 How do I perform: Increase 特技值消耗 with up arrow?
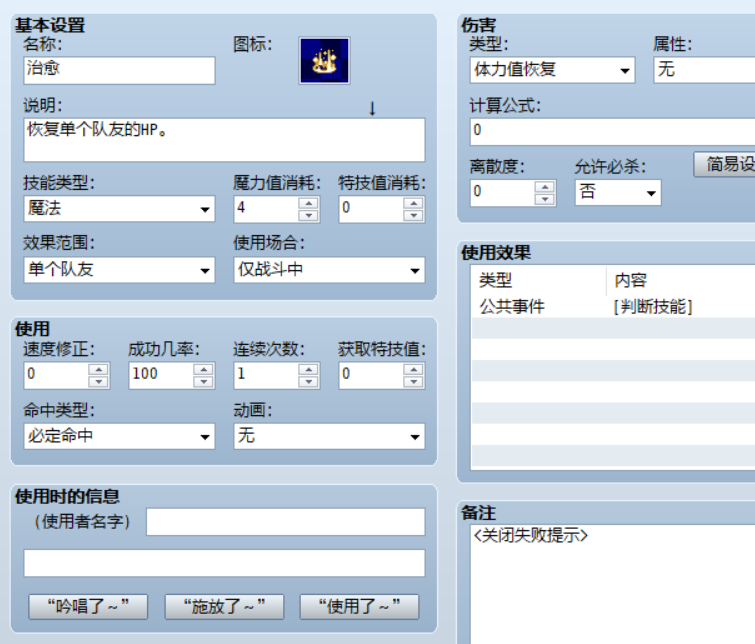(x=413, y=203)
